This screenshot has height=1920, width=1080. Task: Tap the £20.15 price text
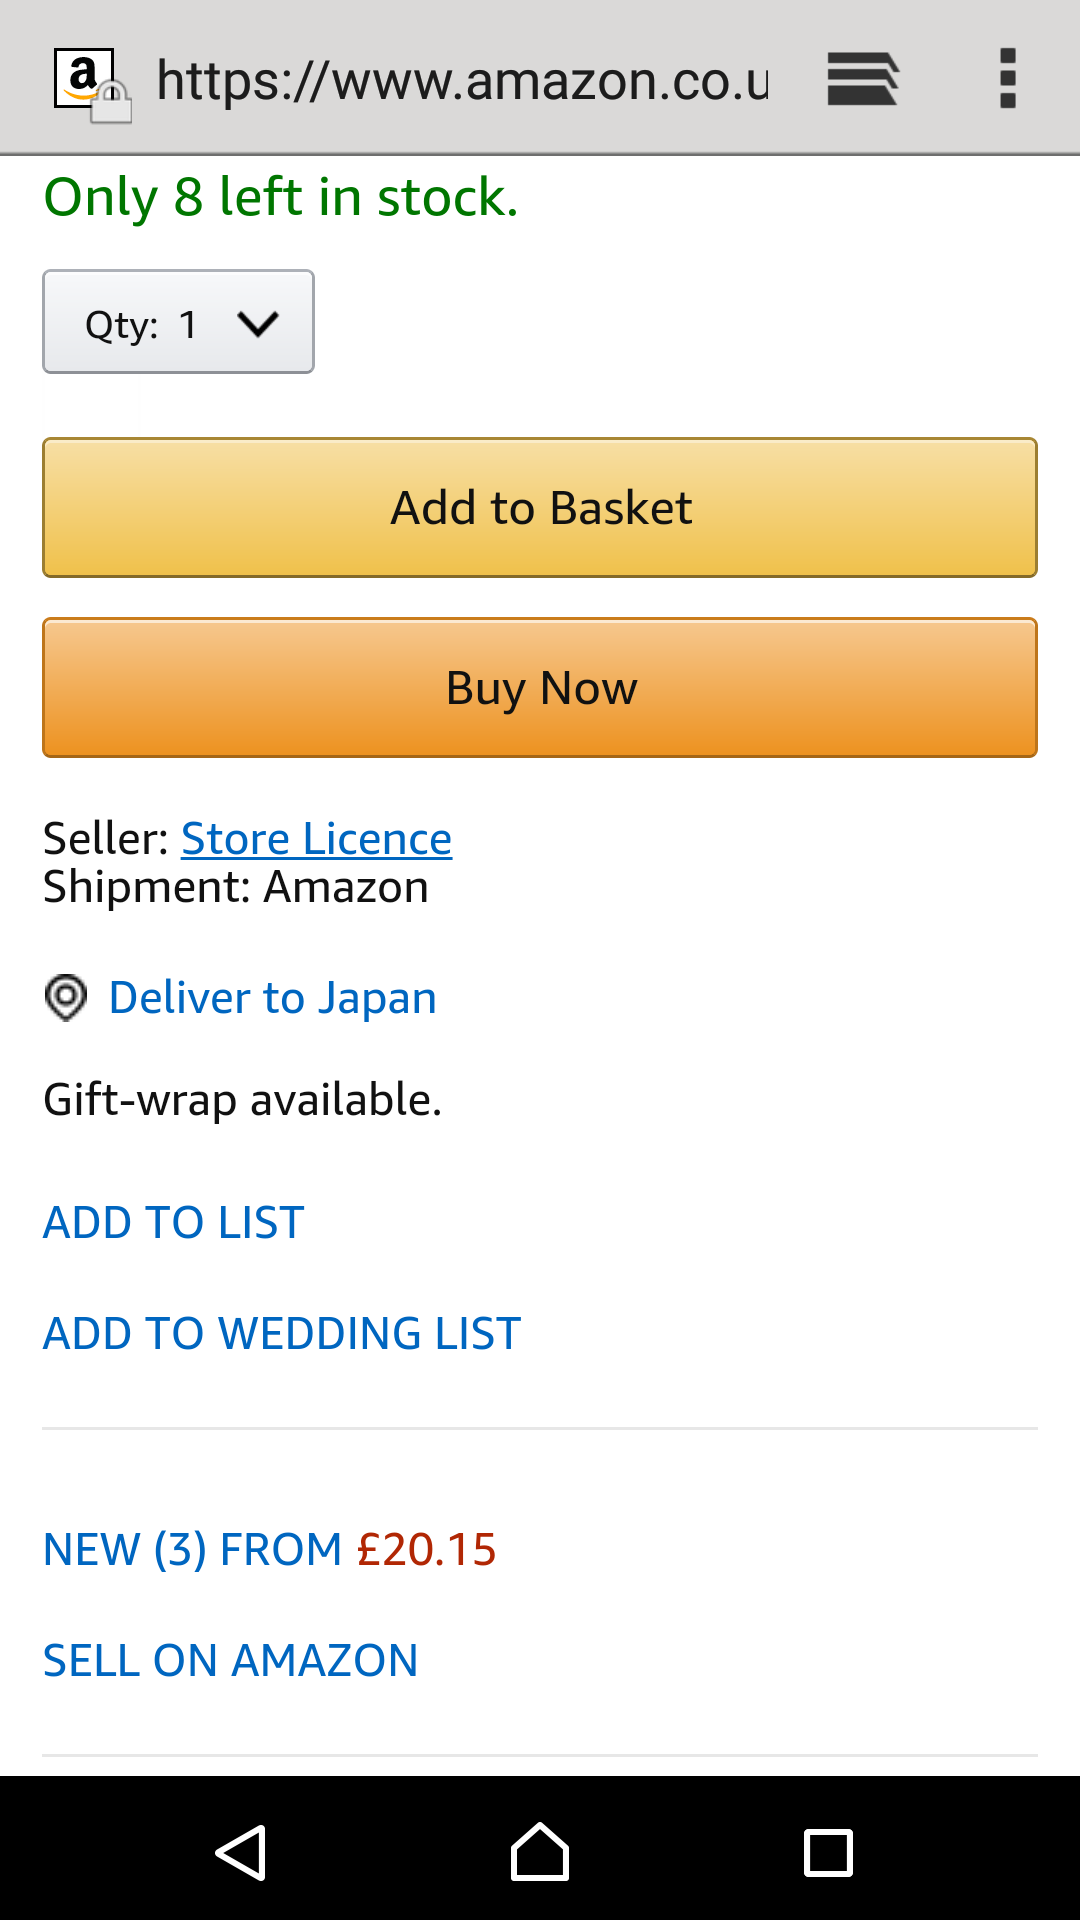click(x=426, y=1549)
